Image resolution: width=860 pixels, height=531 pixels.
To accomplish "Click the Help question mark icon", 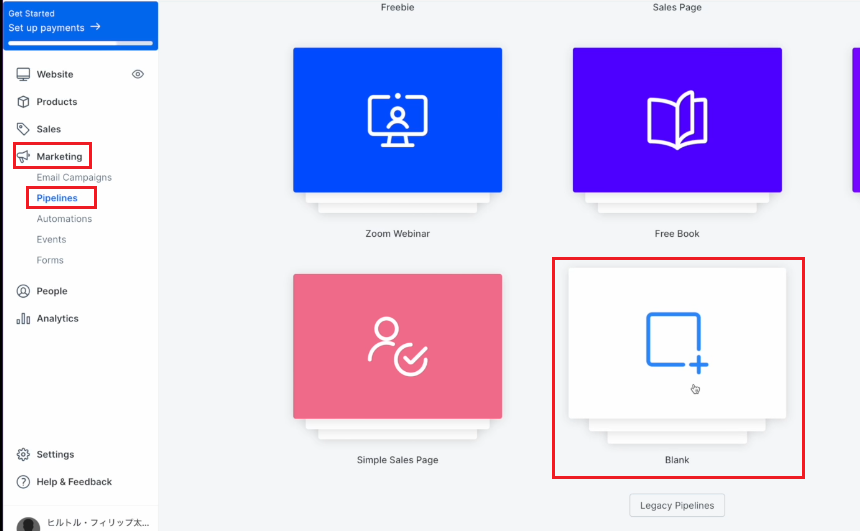I will coord(23,482).
